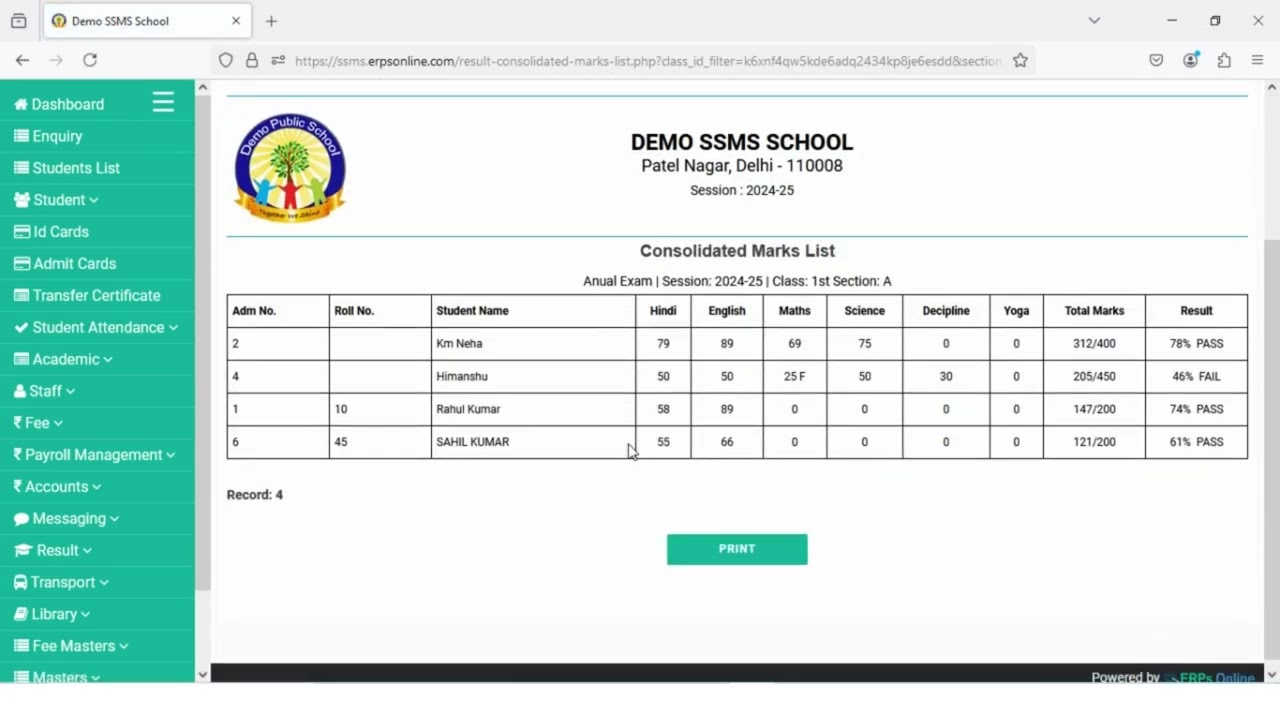Click the Consolidated Marks List heading
The width and height of the screenshot is (1280, 720).
737,251
